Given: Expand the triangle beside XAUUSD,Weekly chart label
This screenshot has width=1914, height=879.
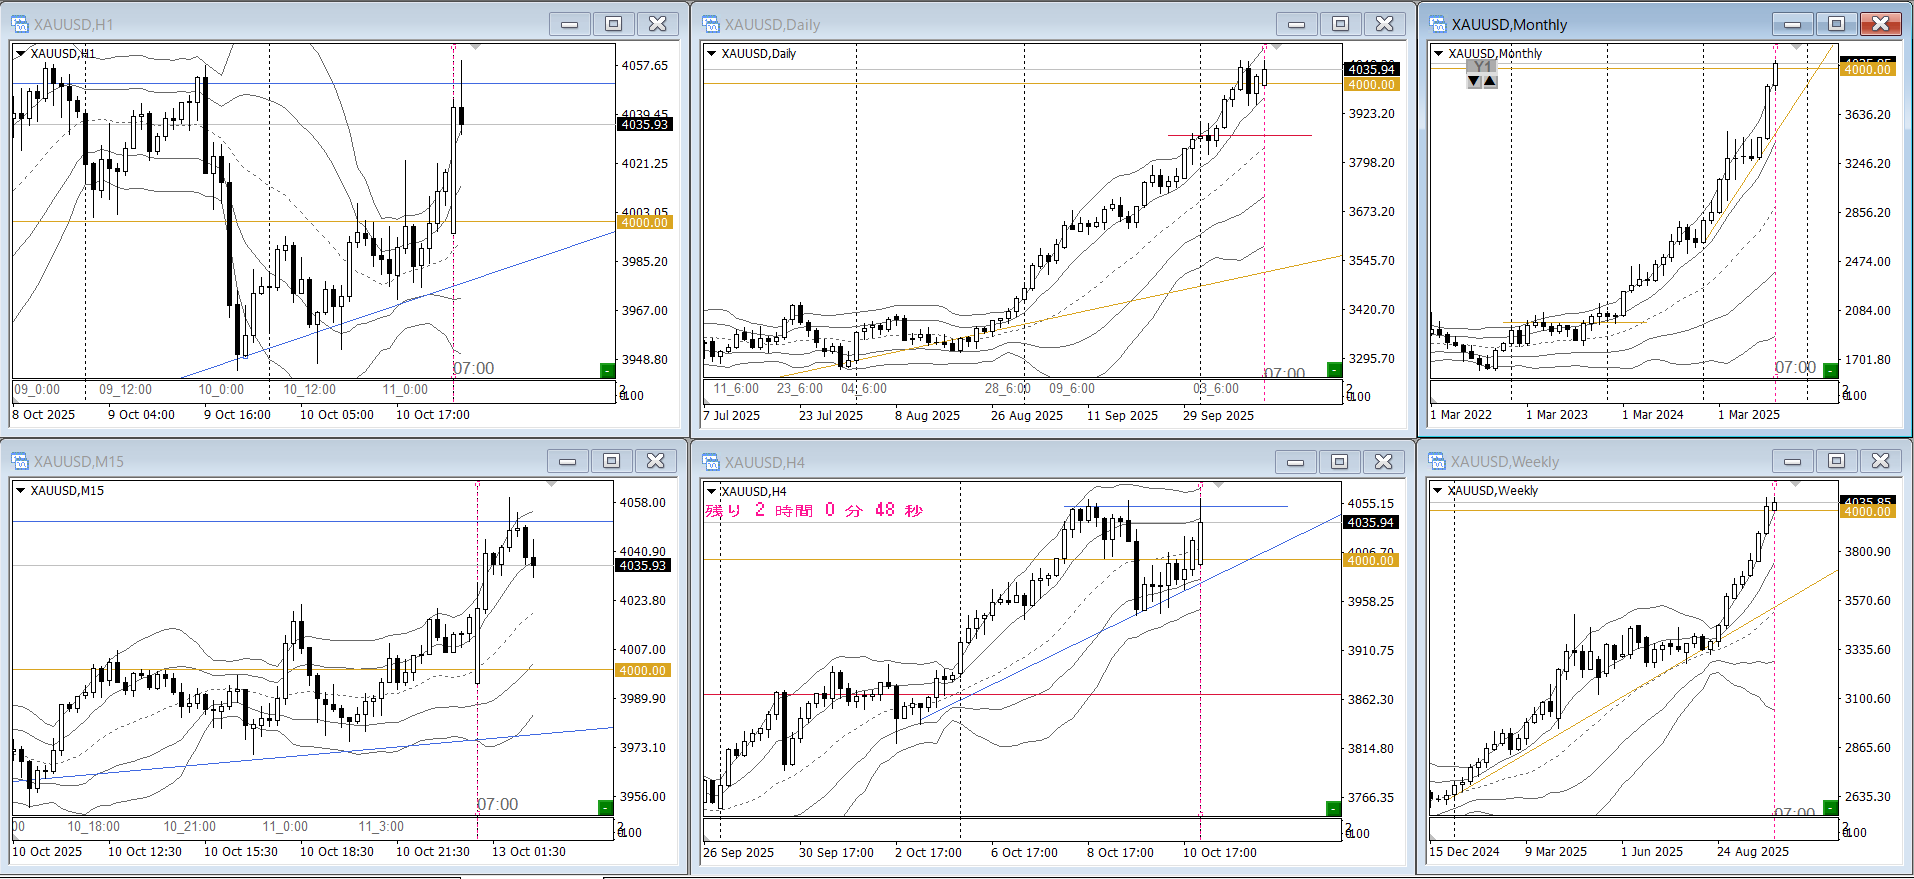Looking at the screenshot, I should tap(1438, 491).
